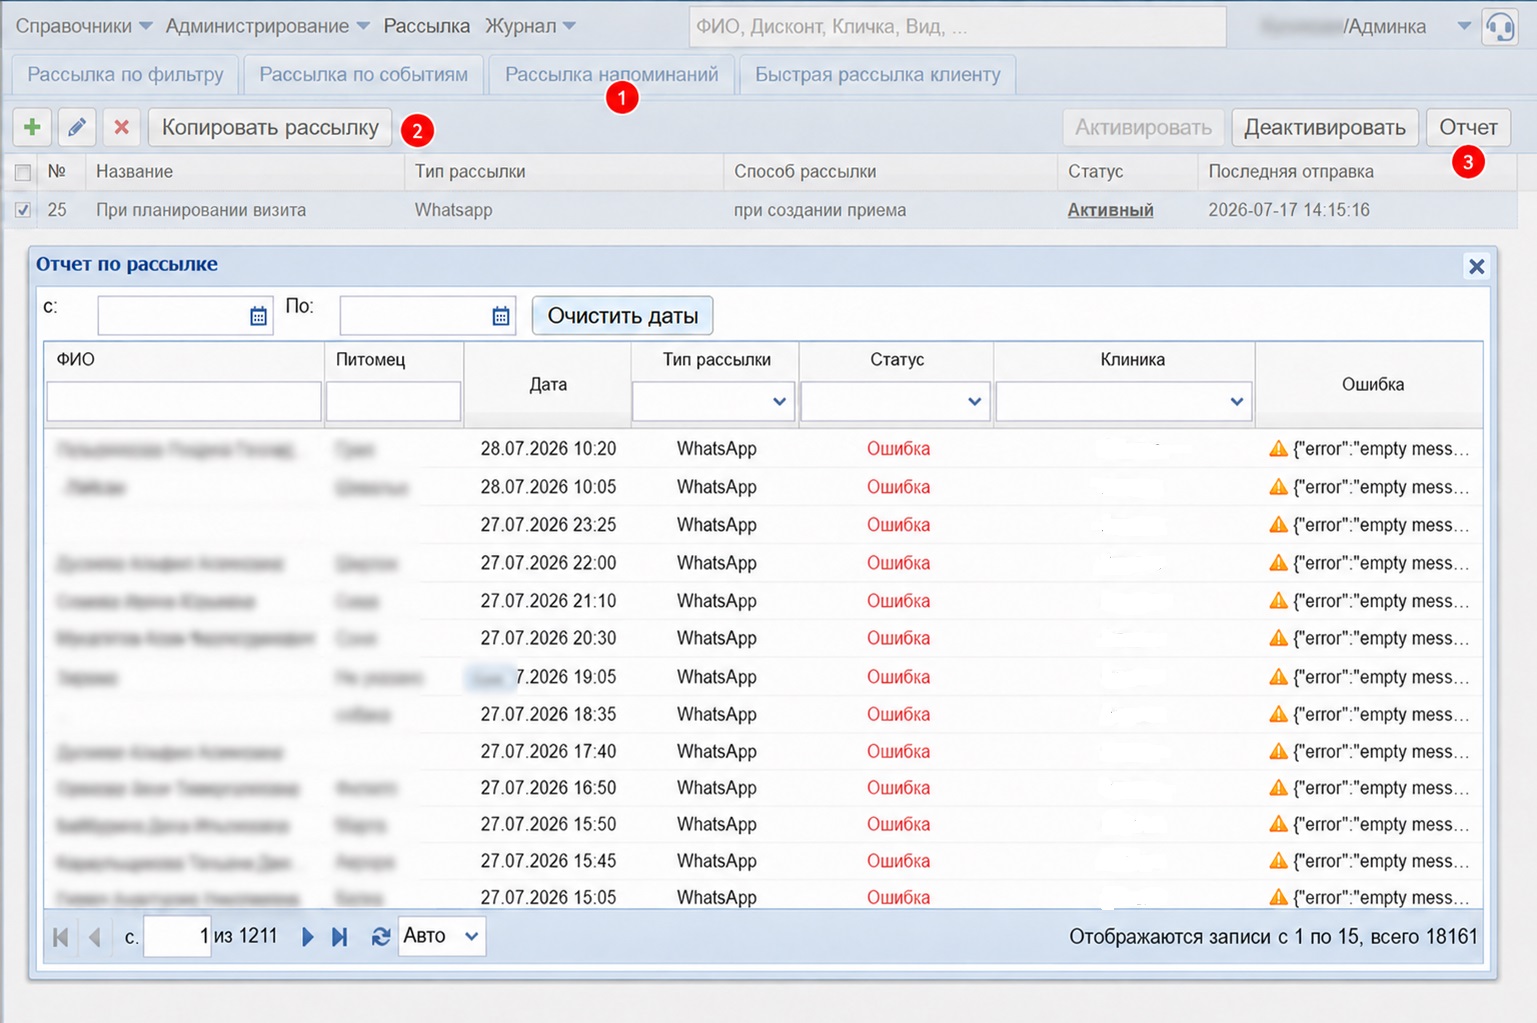The image size is (1537, 1023).
Task: Click the Очистить даты button
Action: (x=622, y=316)
